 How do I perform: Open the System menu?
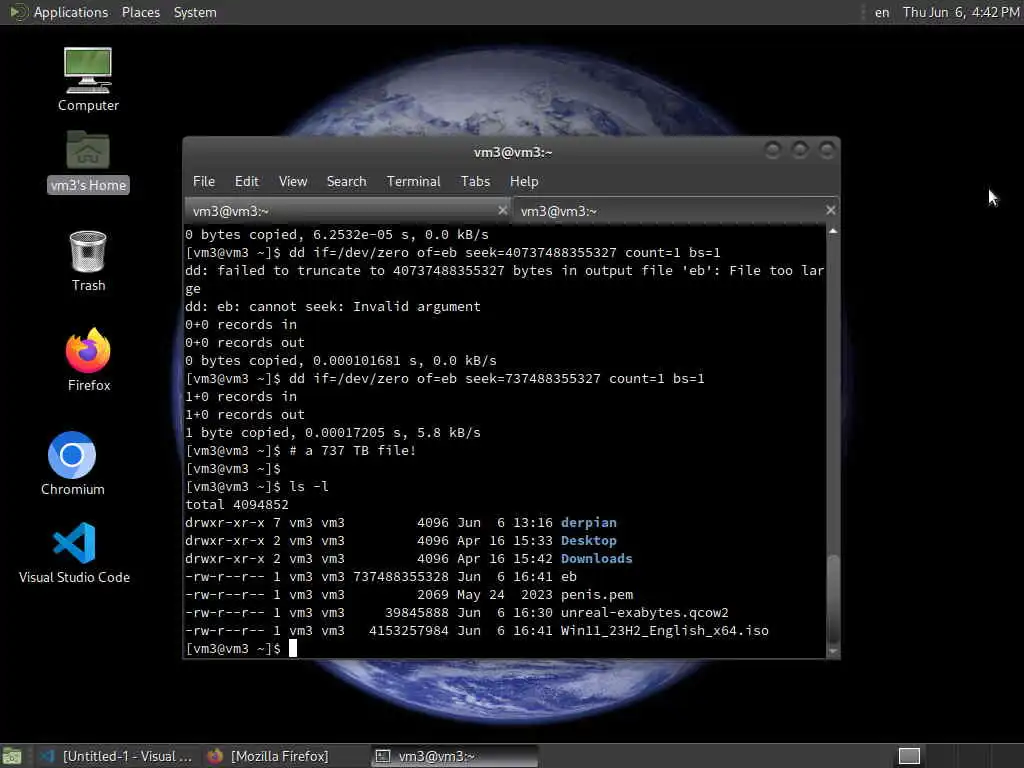coord(195,12)
